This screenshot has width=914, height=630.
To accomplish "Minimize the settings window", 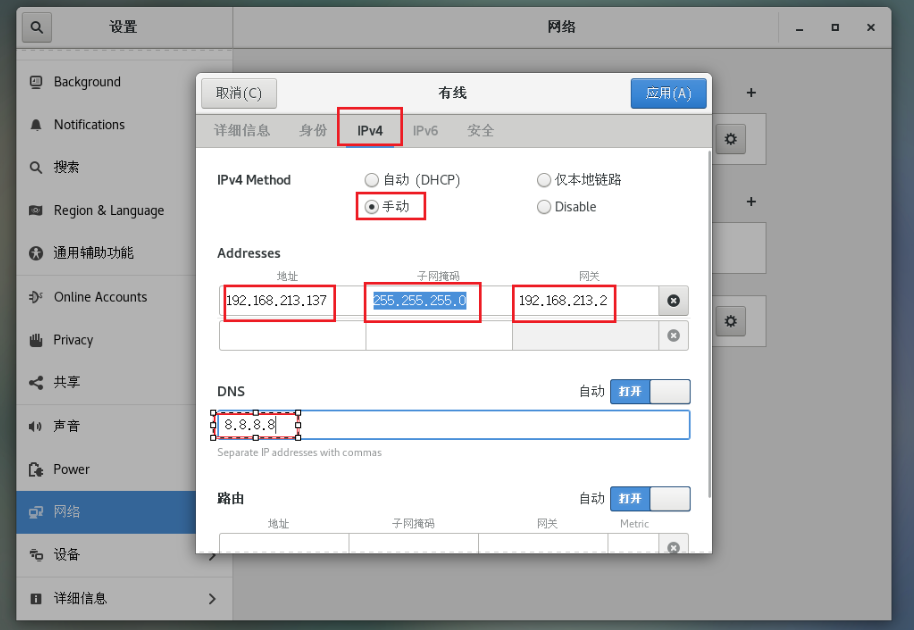I will 800,28.
